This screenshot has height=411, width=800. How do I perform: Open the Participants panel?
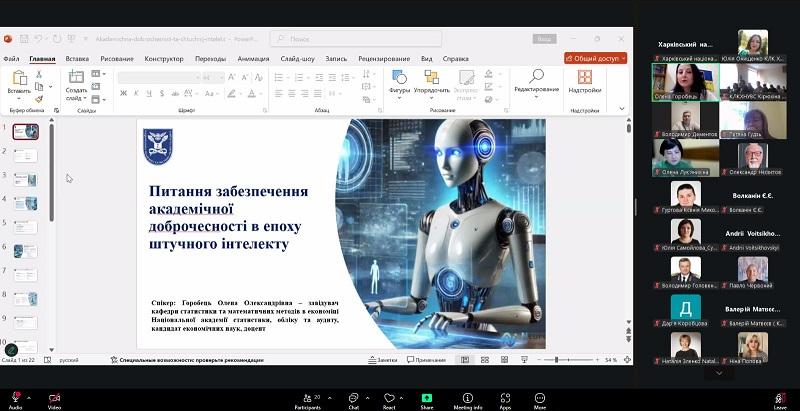[x=307, y=397]
